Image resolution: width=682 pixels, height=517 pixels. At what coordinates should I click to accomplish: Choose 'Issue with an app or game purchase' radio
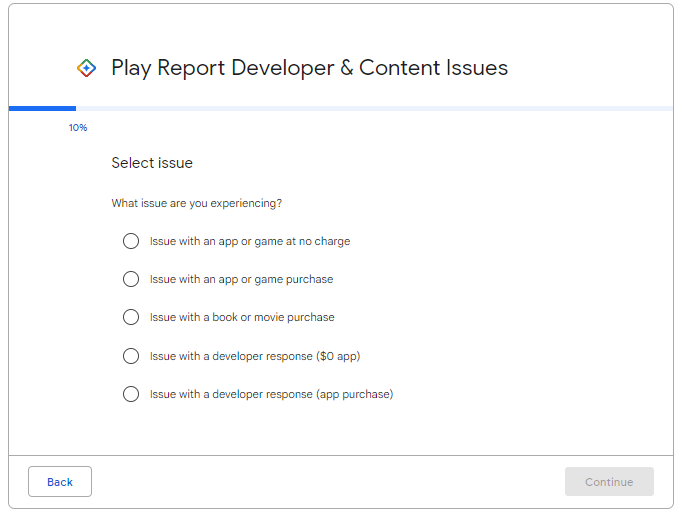pyautogui.click(x=131, y=279)
